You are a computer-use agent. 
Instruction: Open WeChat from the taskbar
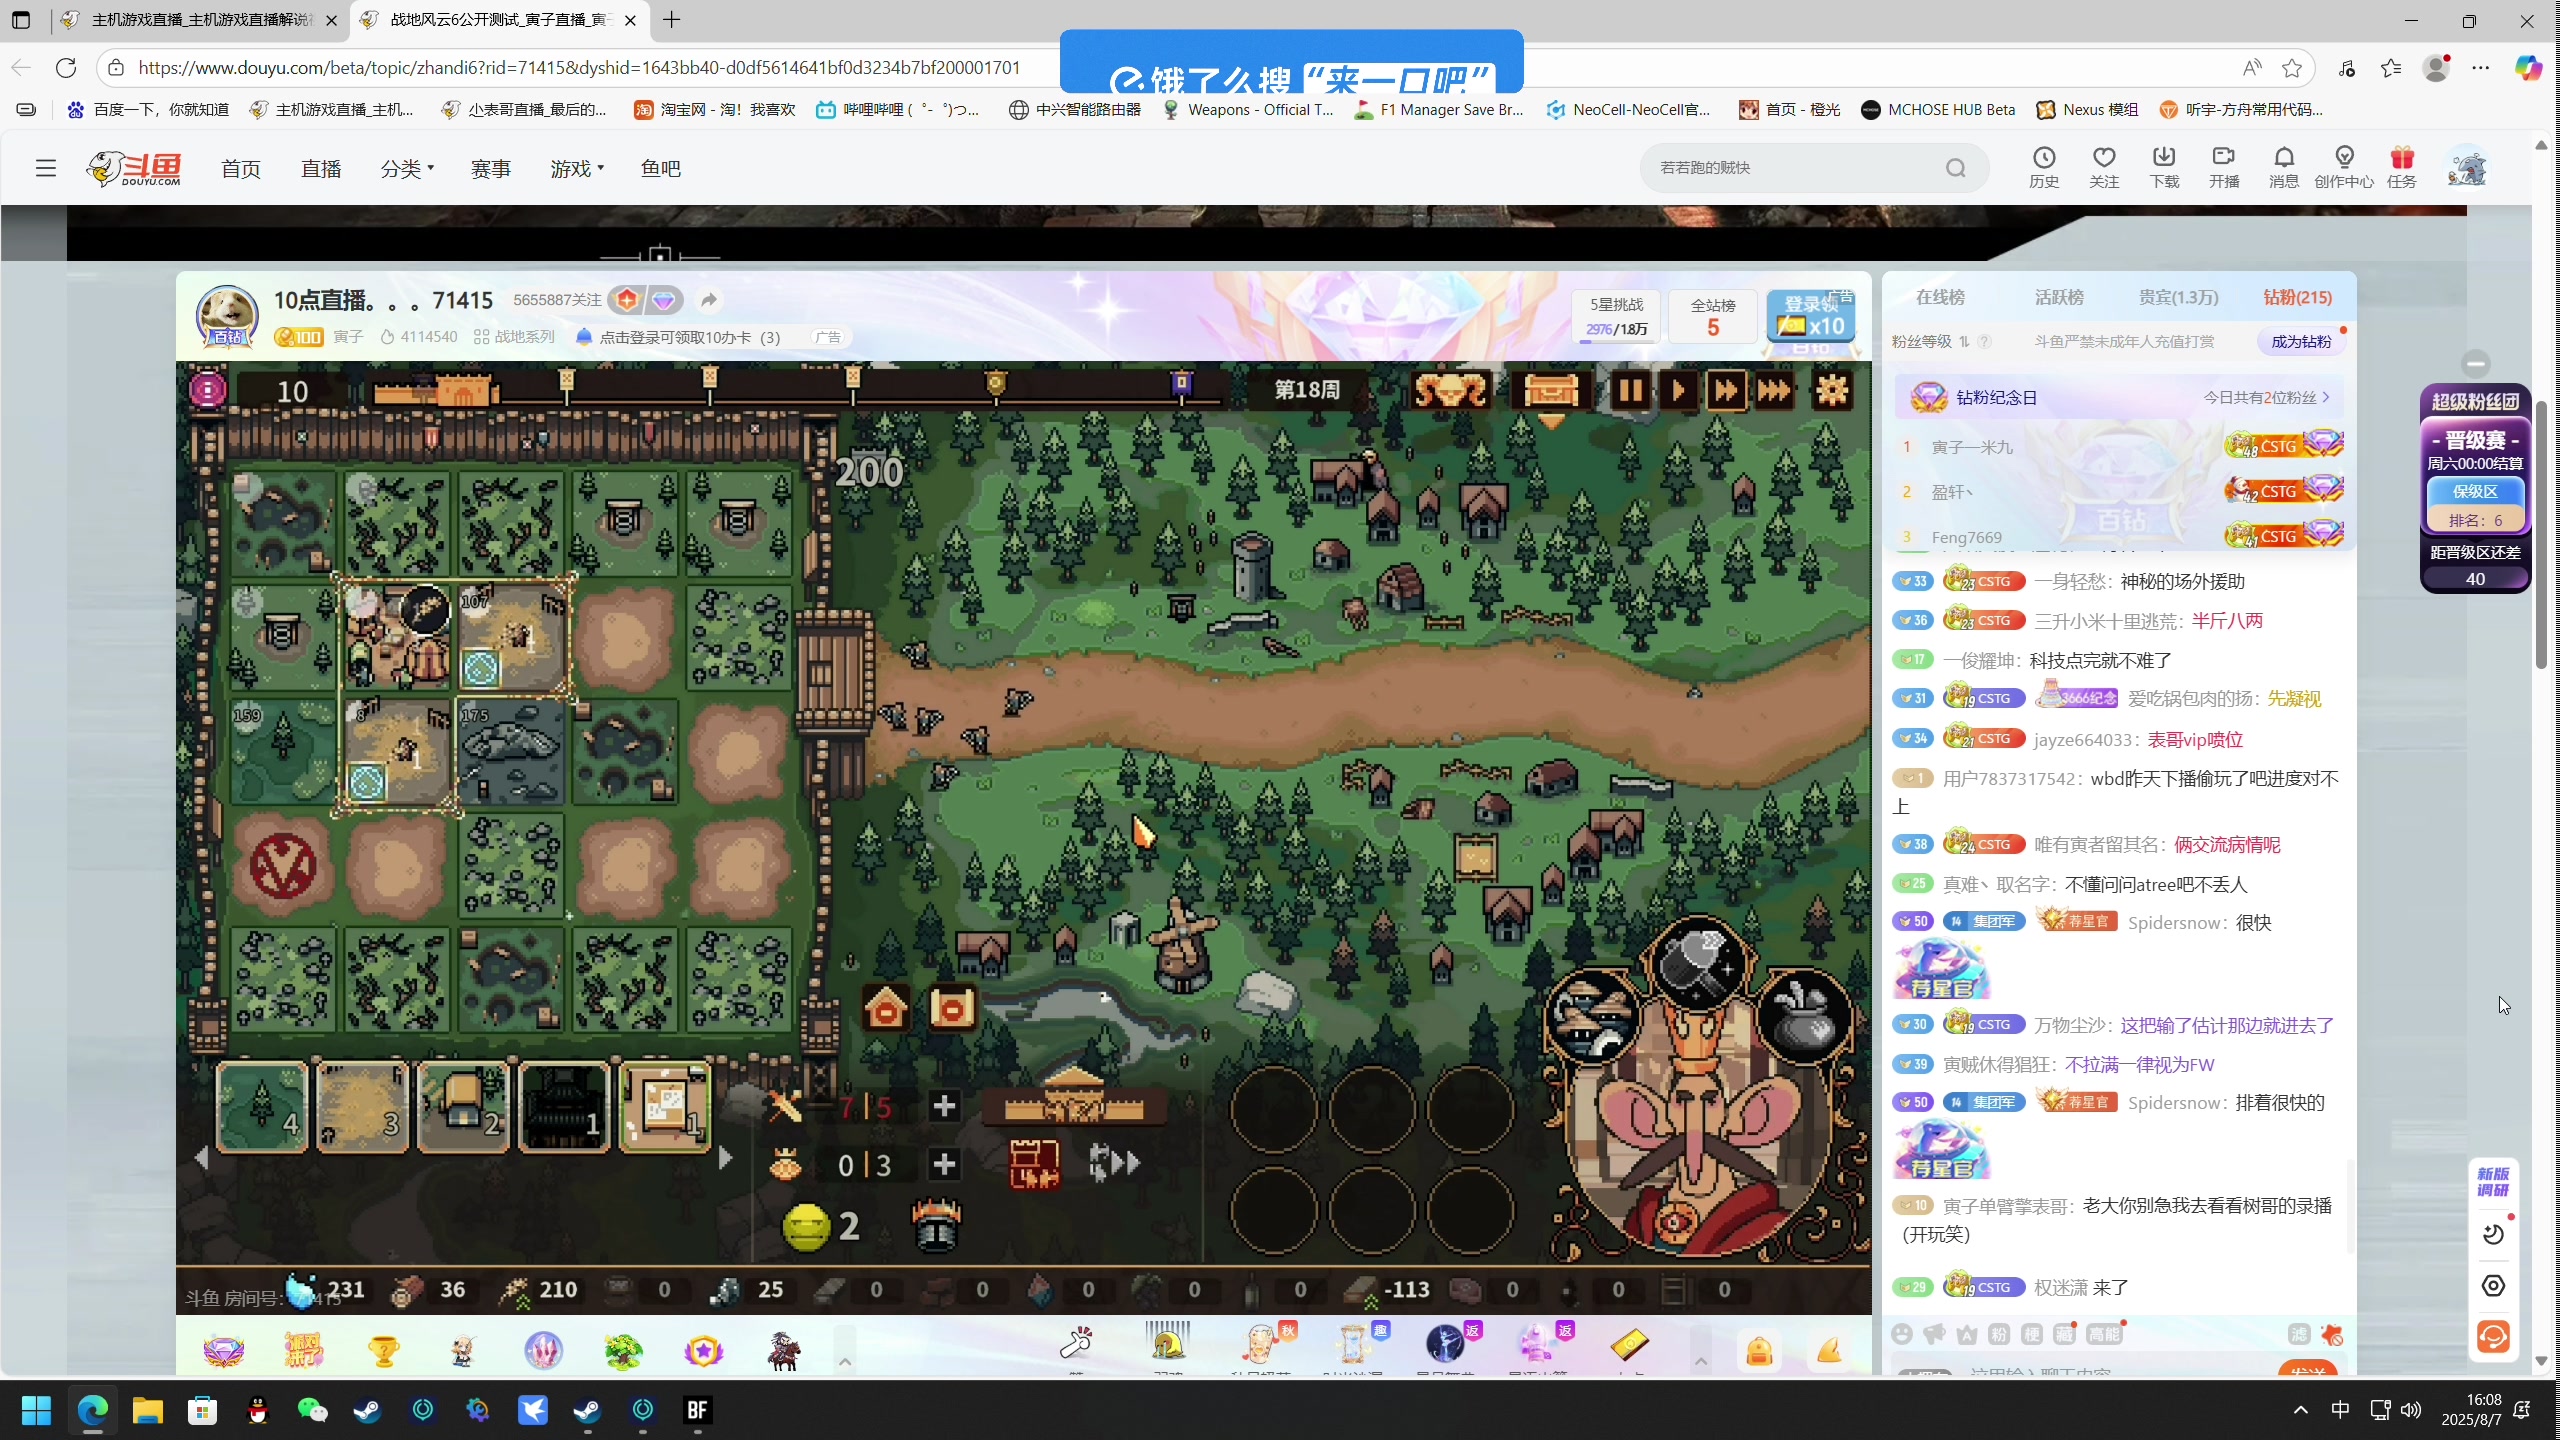[x=312, y=1410]
